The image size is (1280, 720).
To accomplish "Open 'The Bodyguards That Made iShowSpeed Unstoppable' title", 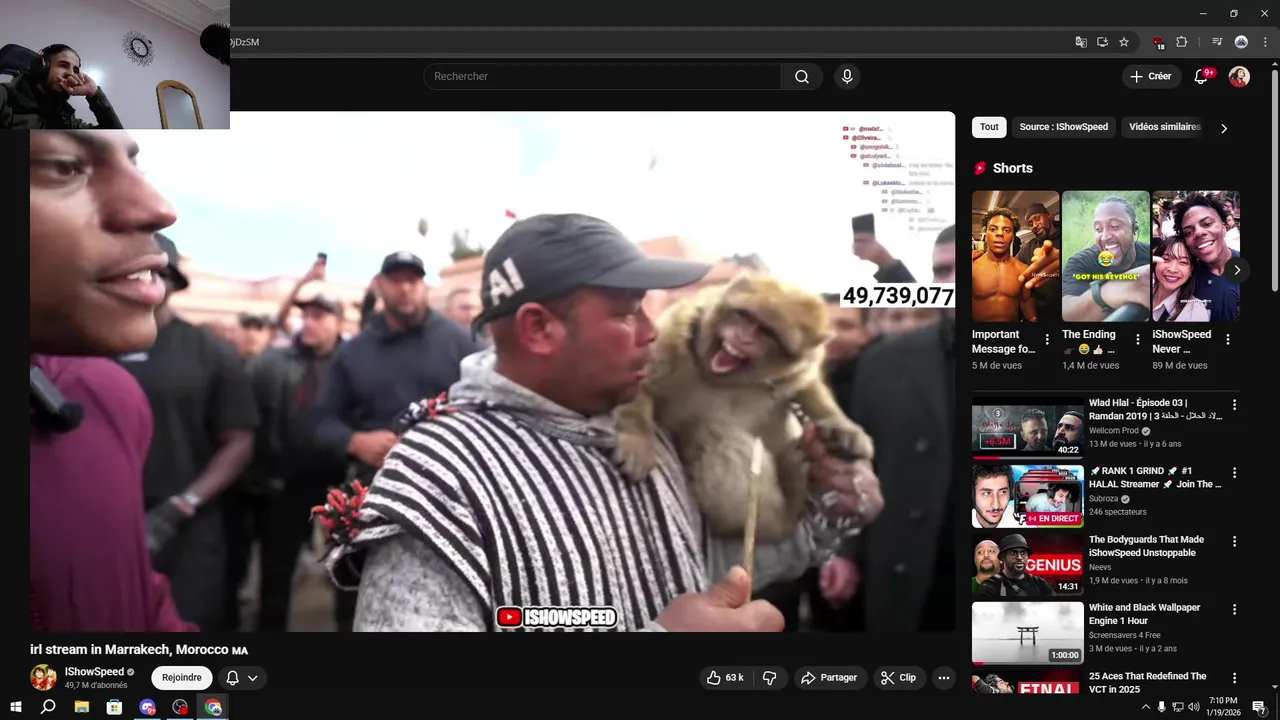I will click(x=1146, y=546).
